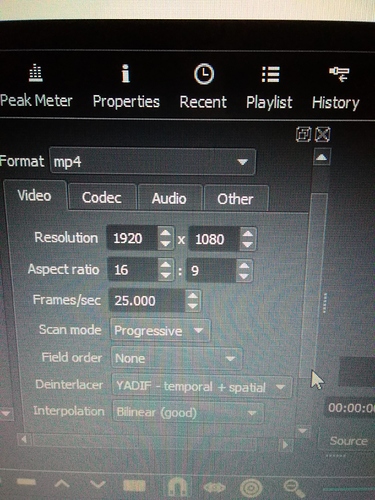This screenshot has height=500, width=375.
Task: Open the Deinterlacer YADIF dropdown
Action: pos(202,387)
